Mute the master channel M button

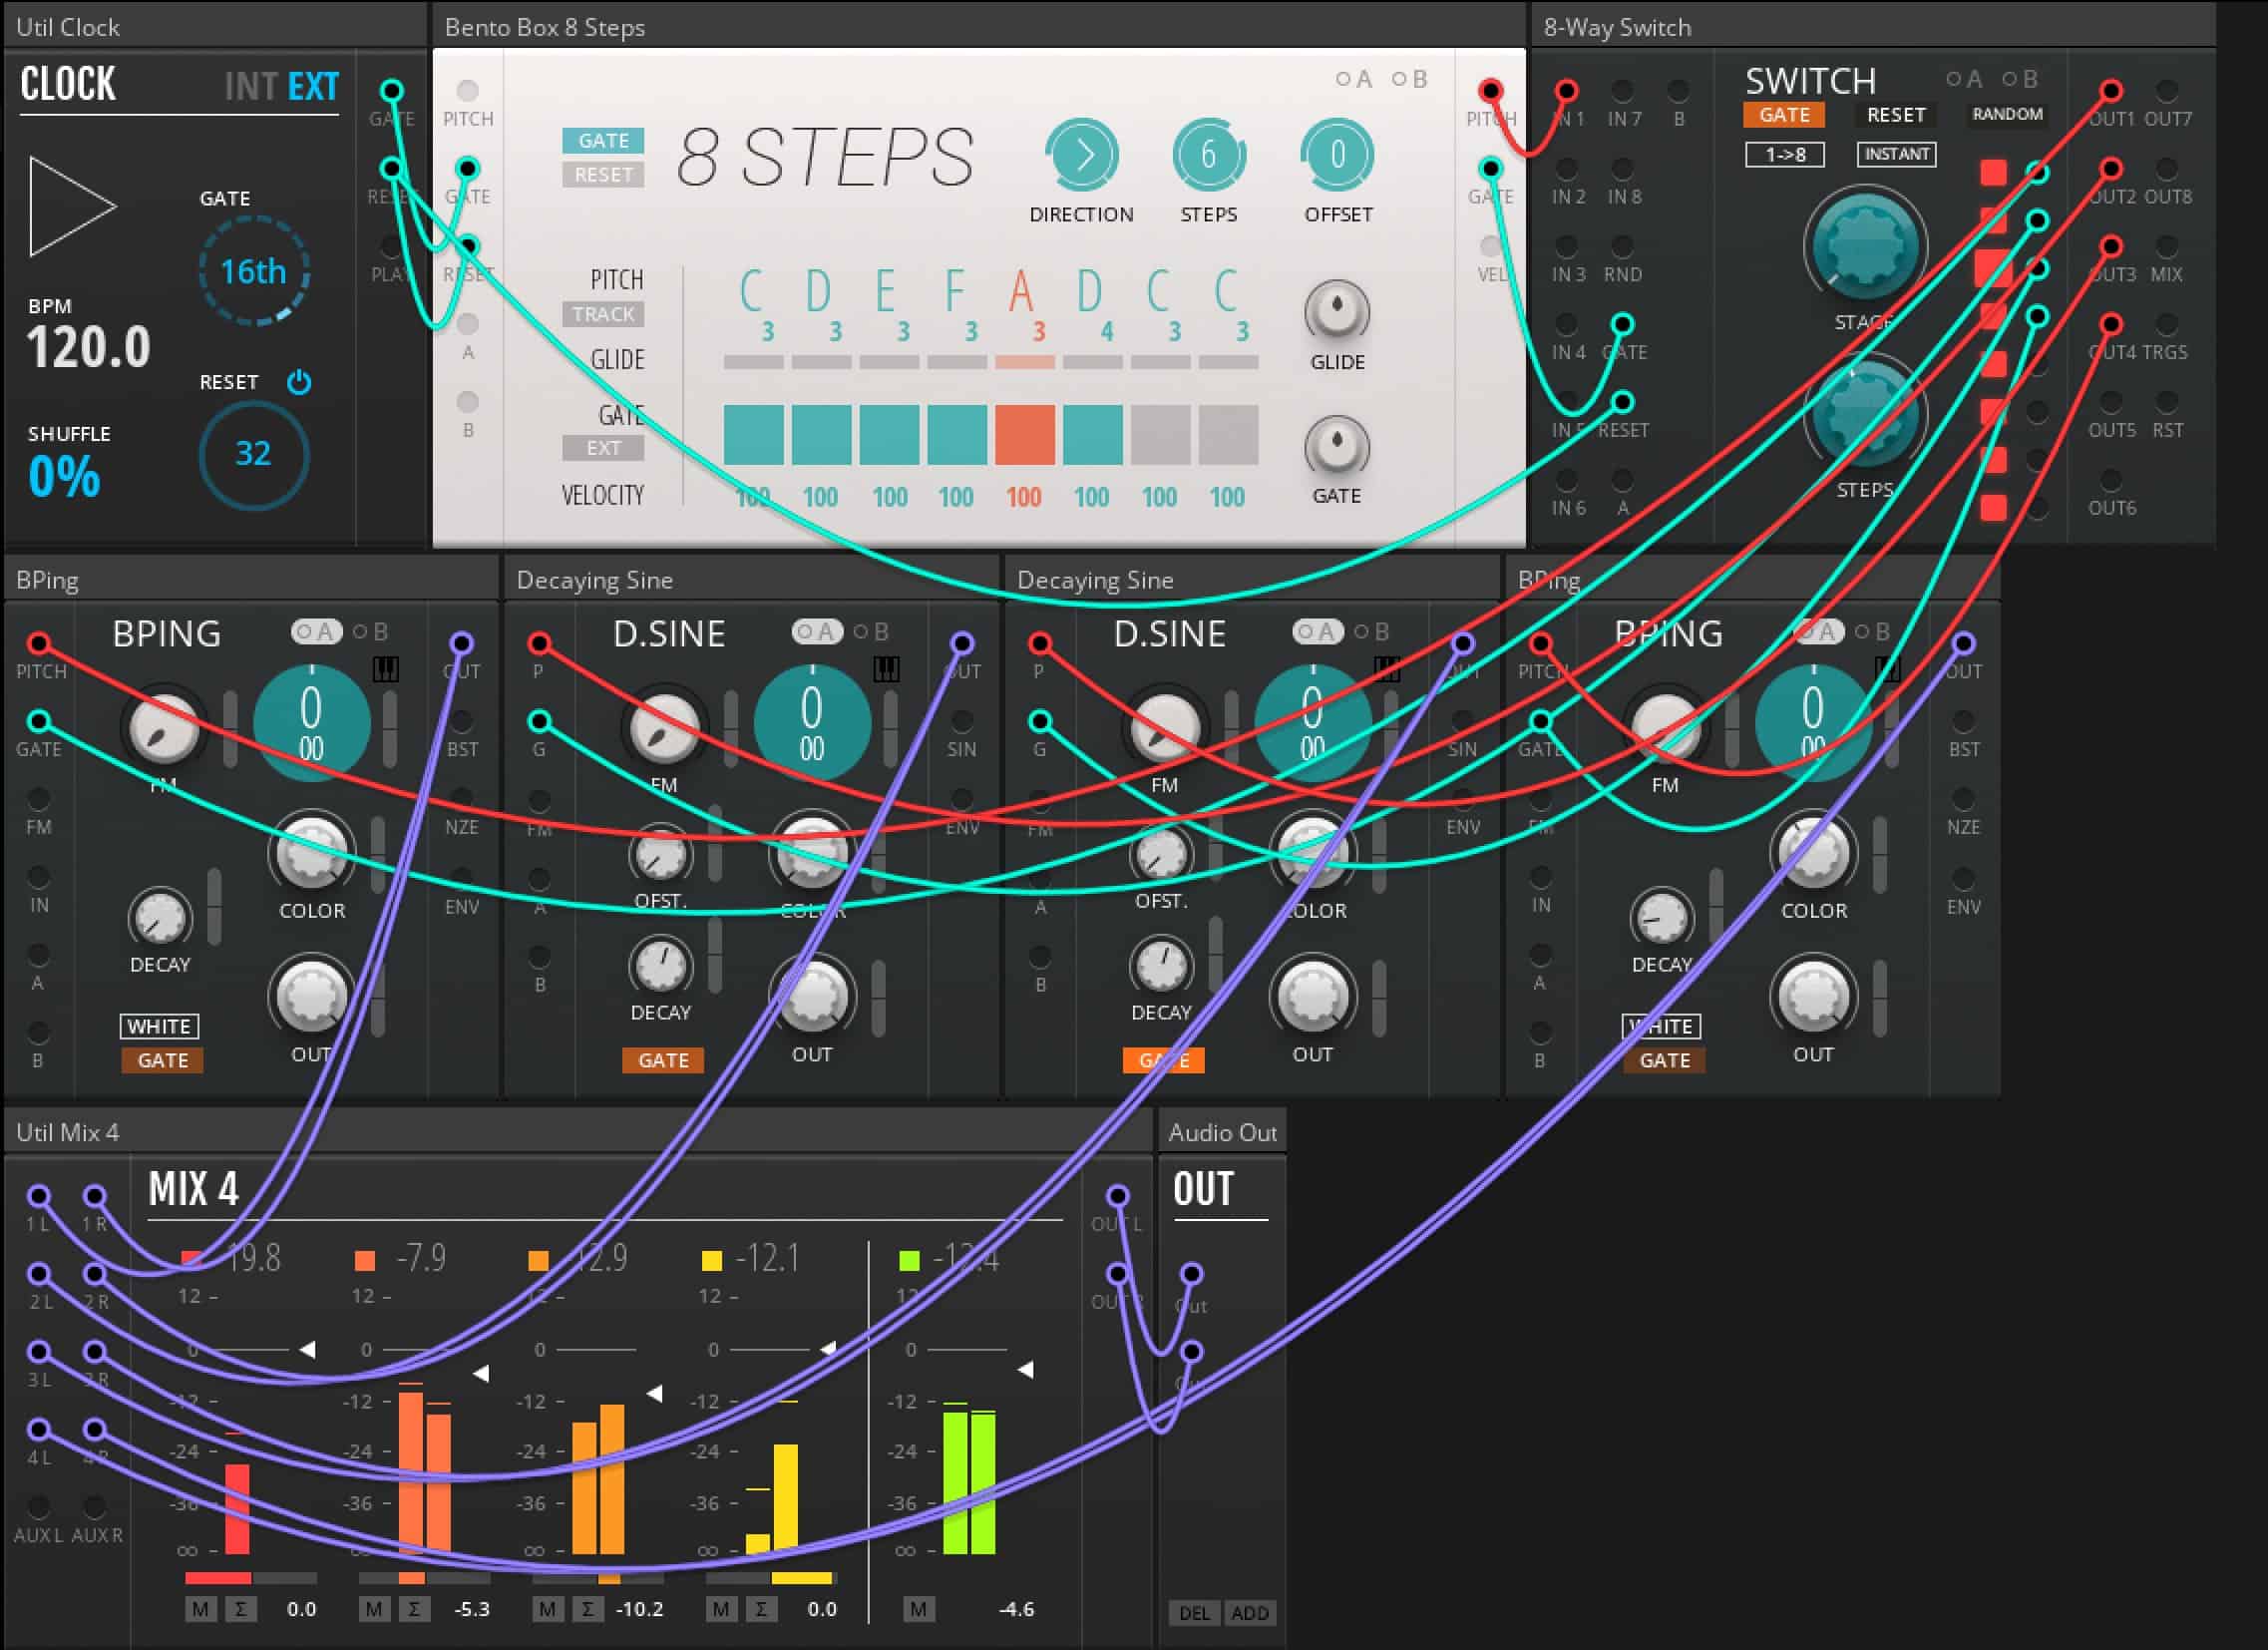pyautogui.click(x=918, y=1609)
